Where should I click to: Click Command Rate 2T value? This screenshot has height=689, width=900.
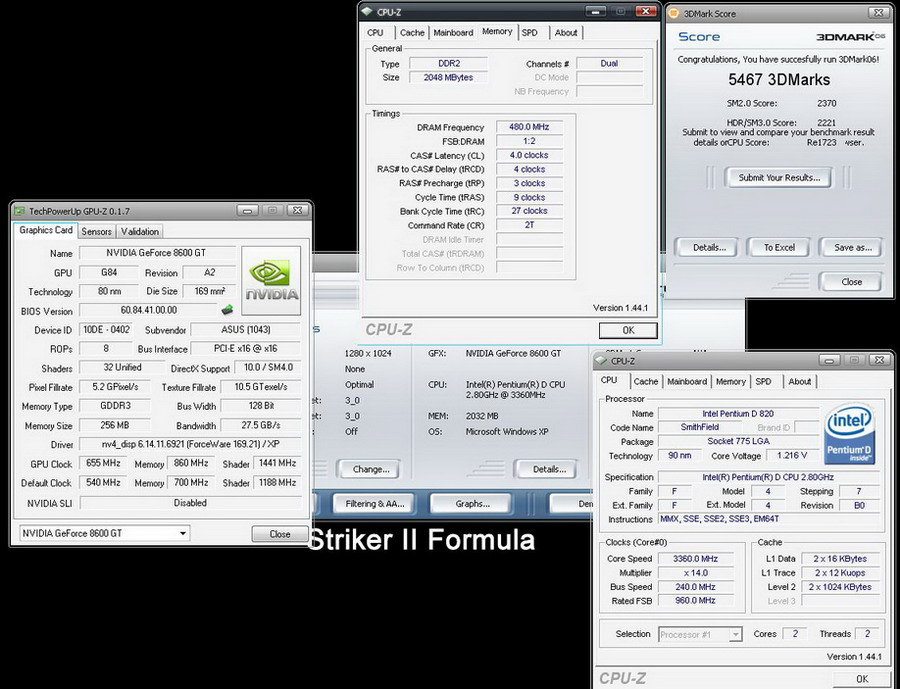coord(529,225)
